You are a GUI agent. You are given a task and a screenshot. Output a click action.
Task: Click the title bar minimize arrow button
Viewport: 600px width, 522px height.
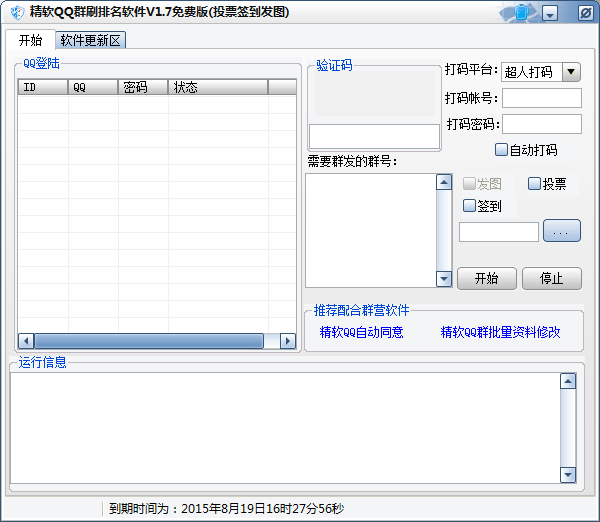point(550,14)
